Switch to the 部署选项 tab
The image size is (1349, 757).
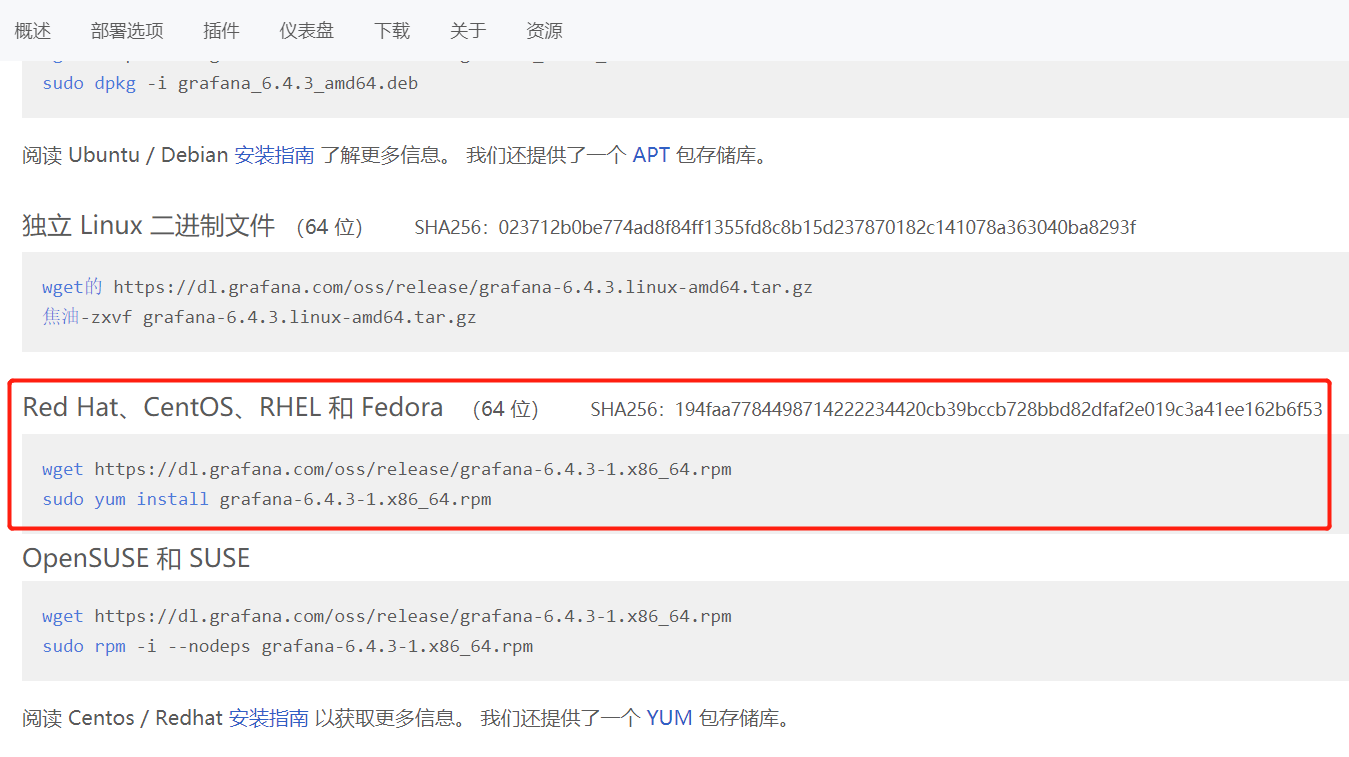pyautogui.click(x=127, y=31)
